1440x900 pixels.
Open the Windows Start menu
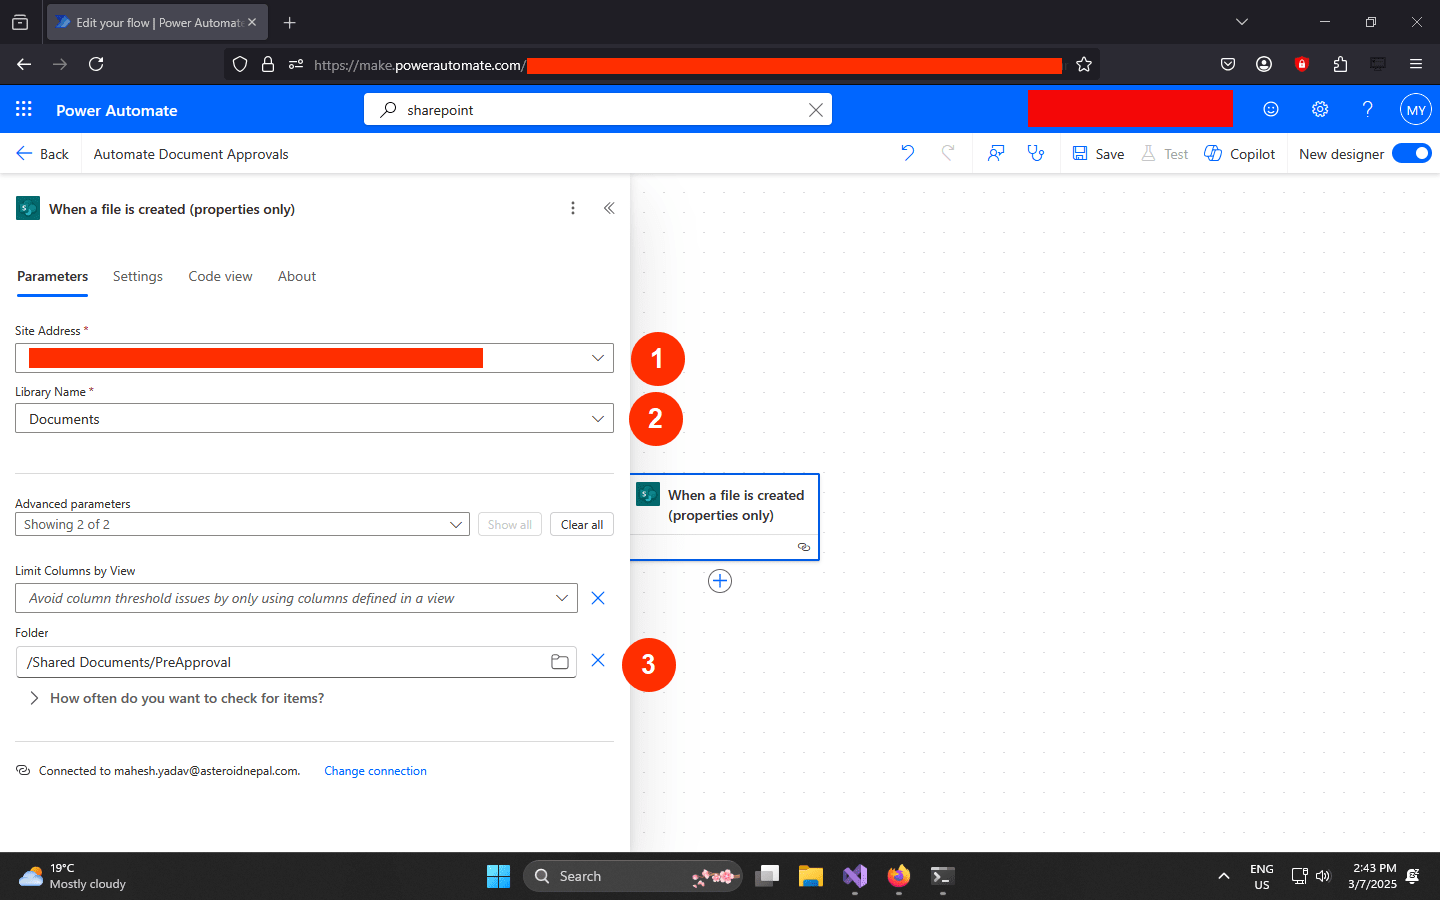(498, 876)
